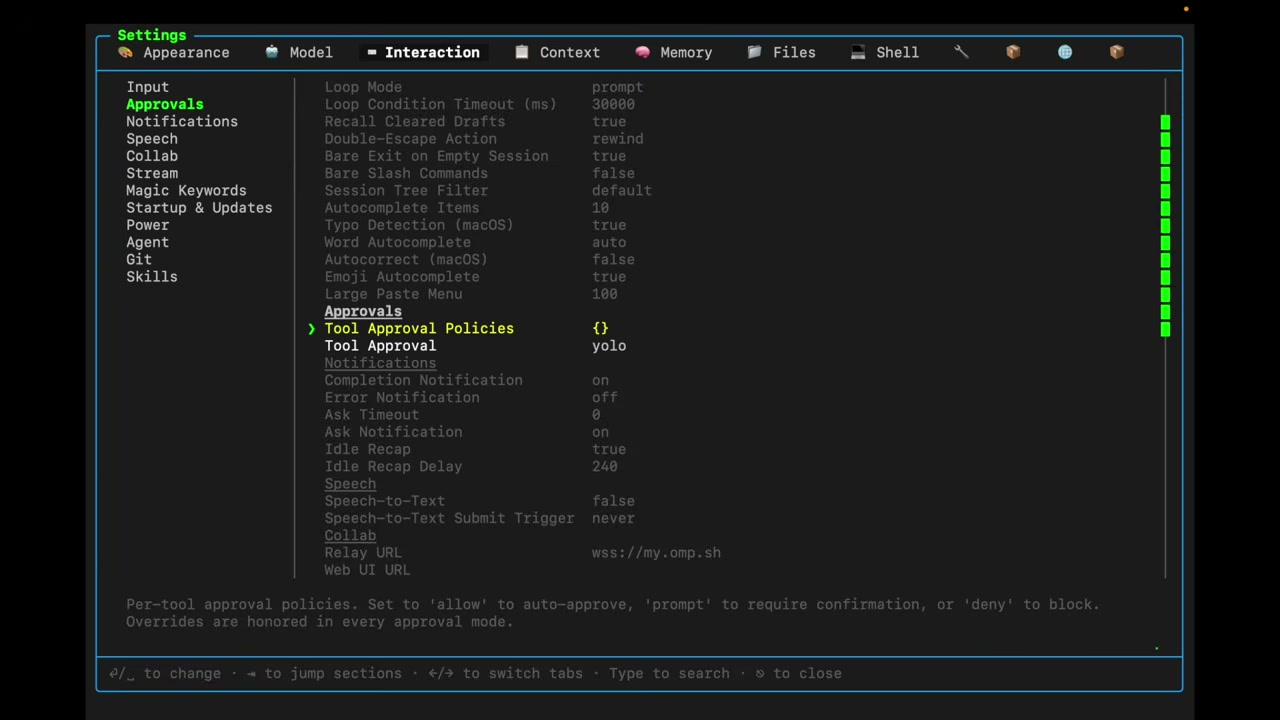Change Loop Mode prompt value
The height and width of the screenshot is (720, 1280).
tap(617, 87)
